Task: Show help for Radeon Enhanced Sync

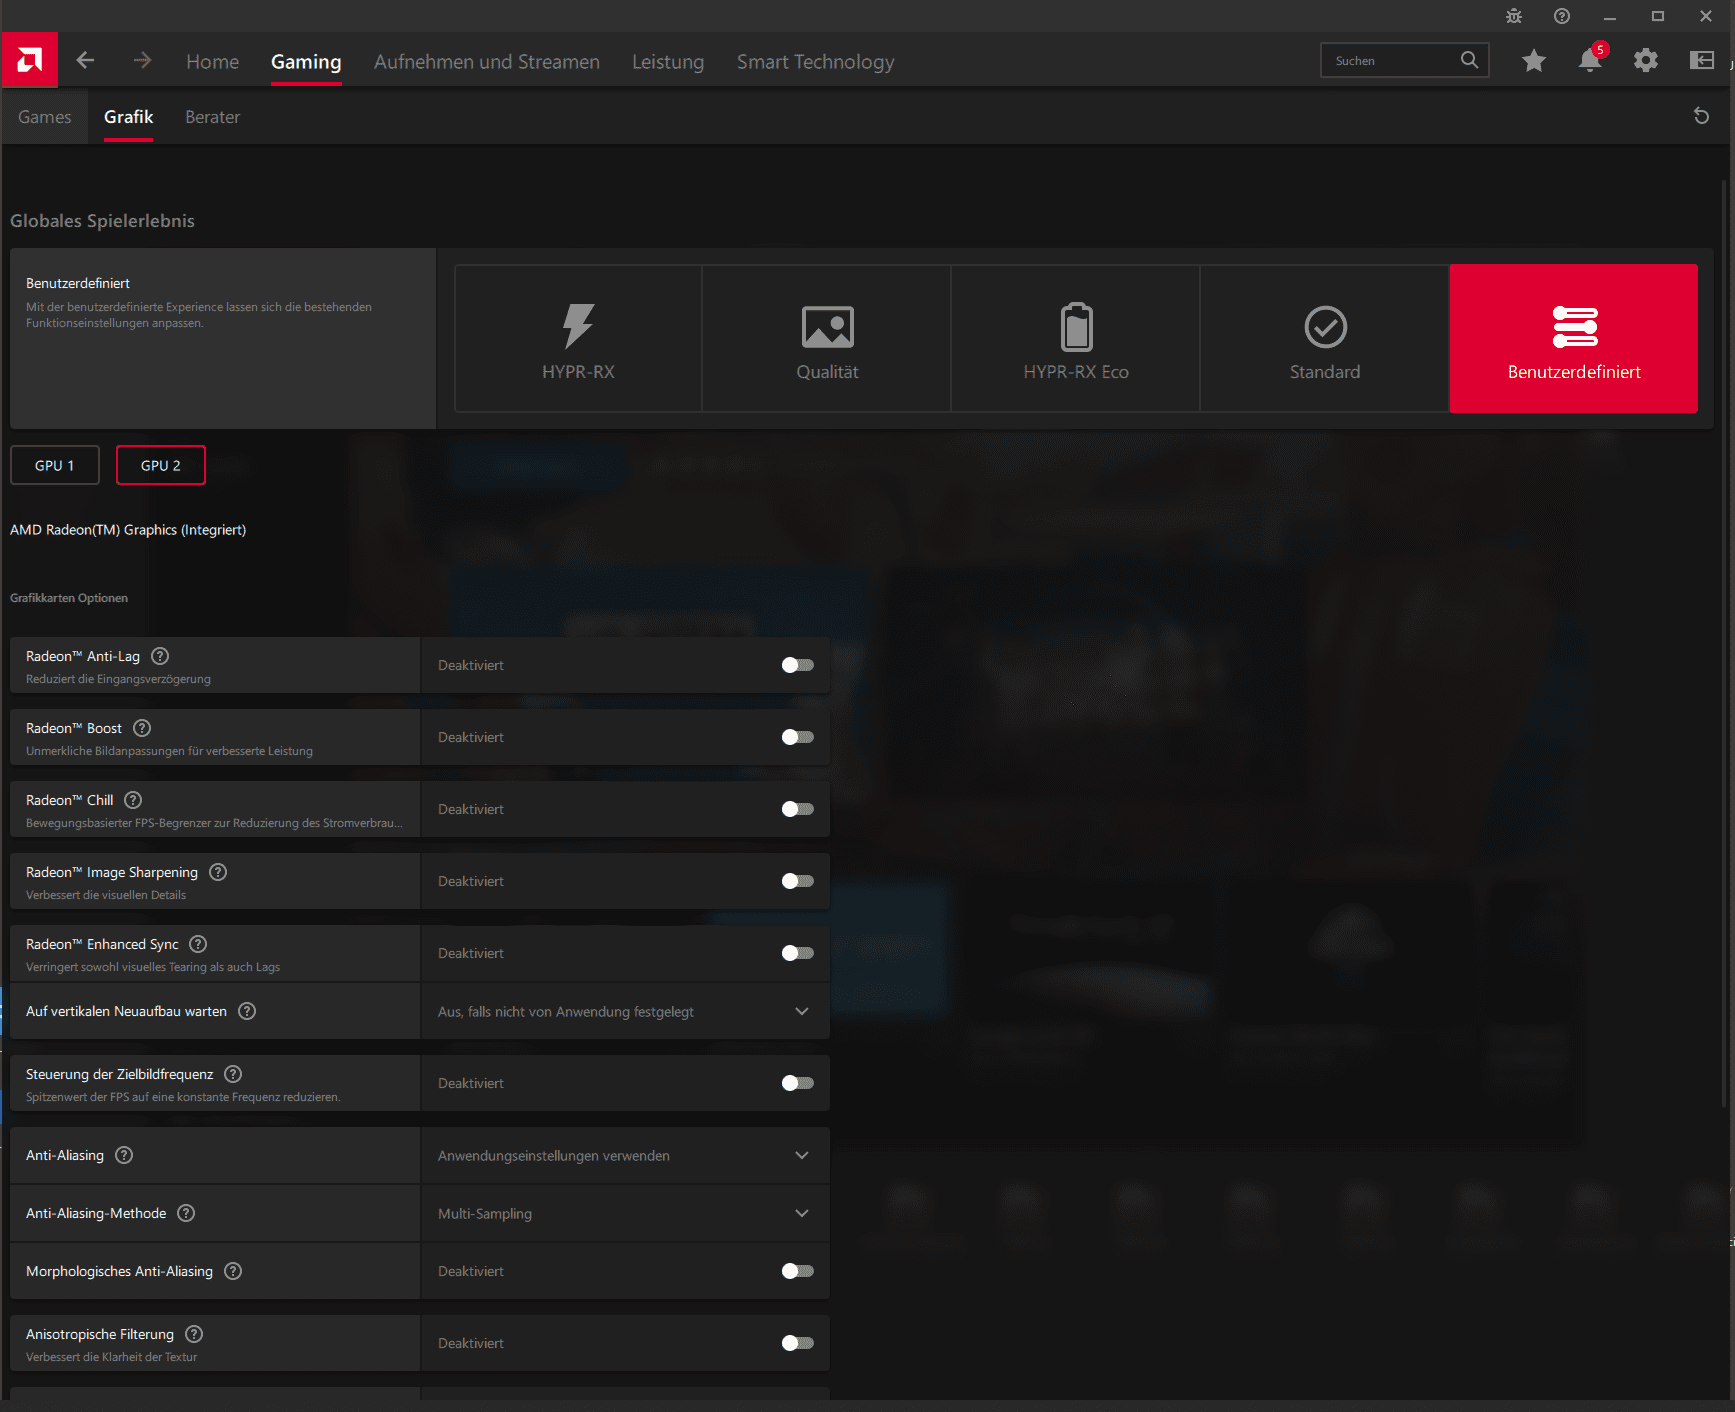Action: [x=198, y=944]
